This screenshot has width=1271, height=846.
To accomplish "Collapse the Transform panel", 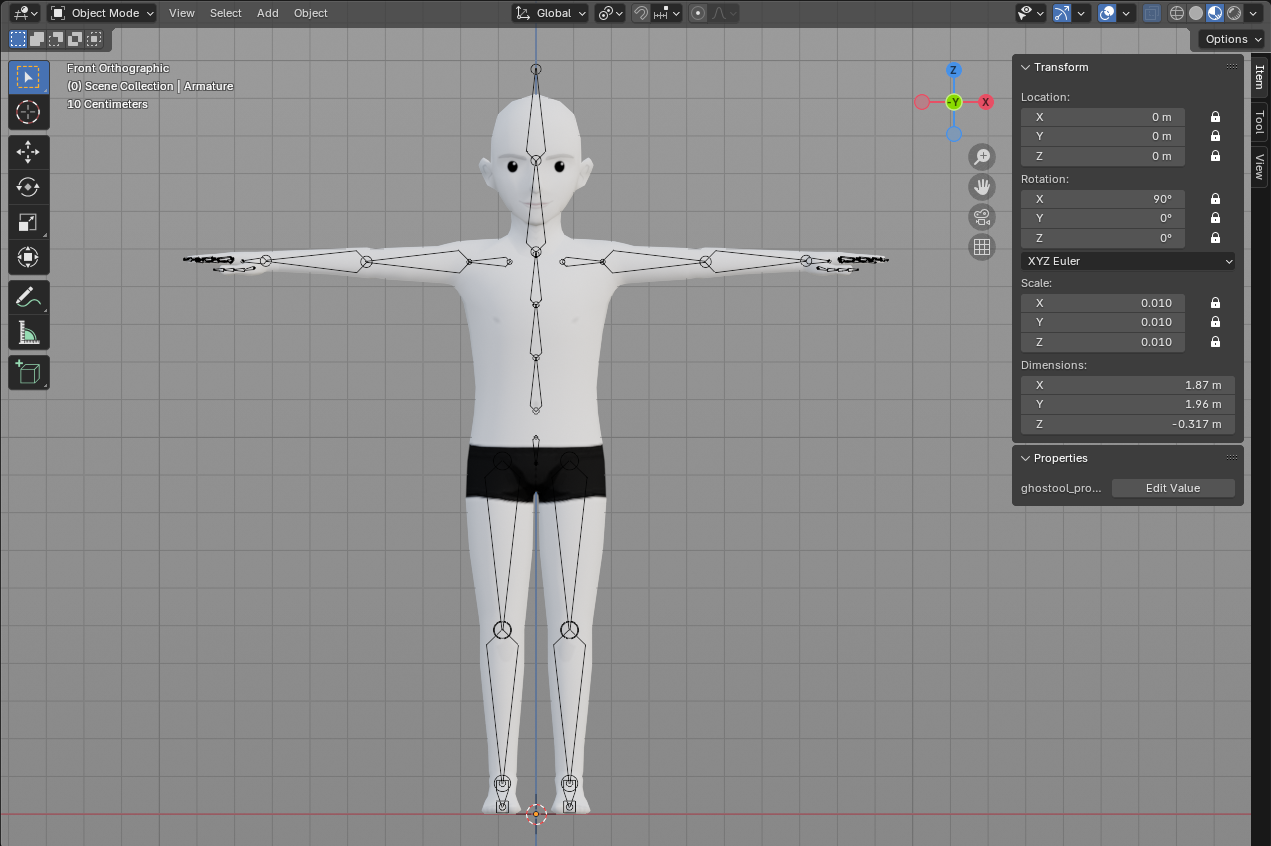I will (1025, 67).
